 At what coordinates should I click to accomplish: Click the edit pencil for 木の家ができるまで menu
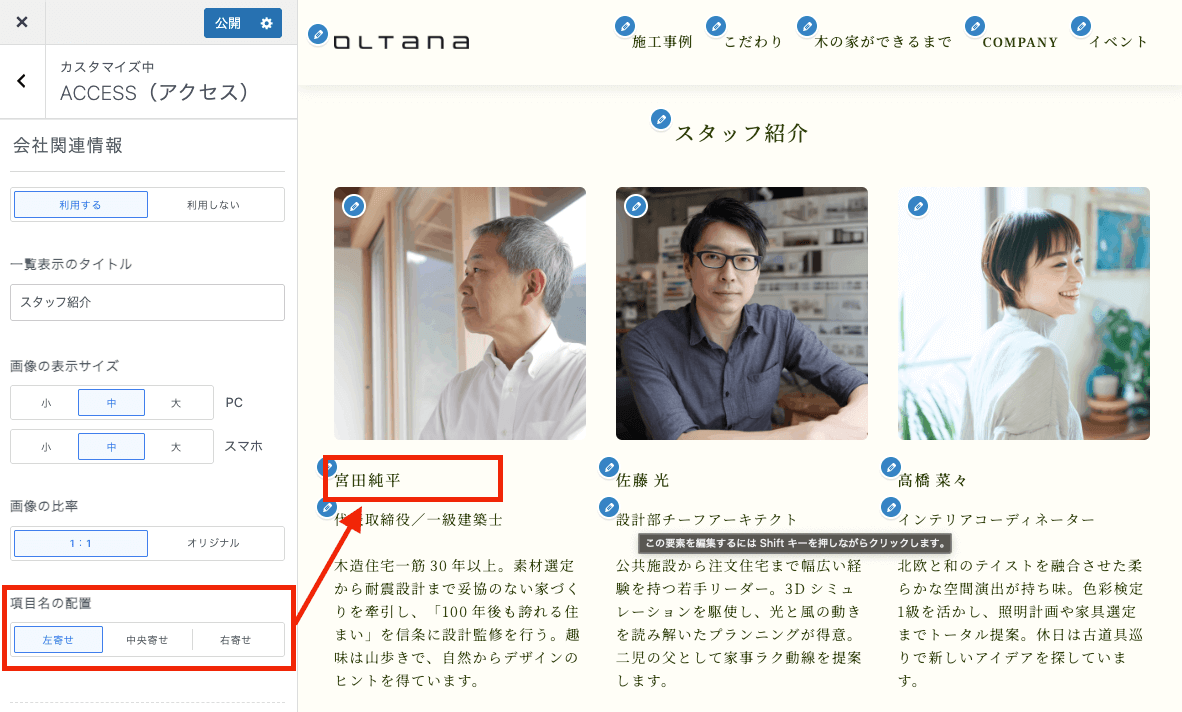pyautogui.click(x=807, y=26)
